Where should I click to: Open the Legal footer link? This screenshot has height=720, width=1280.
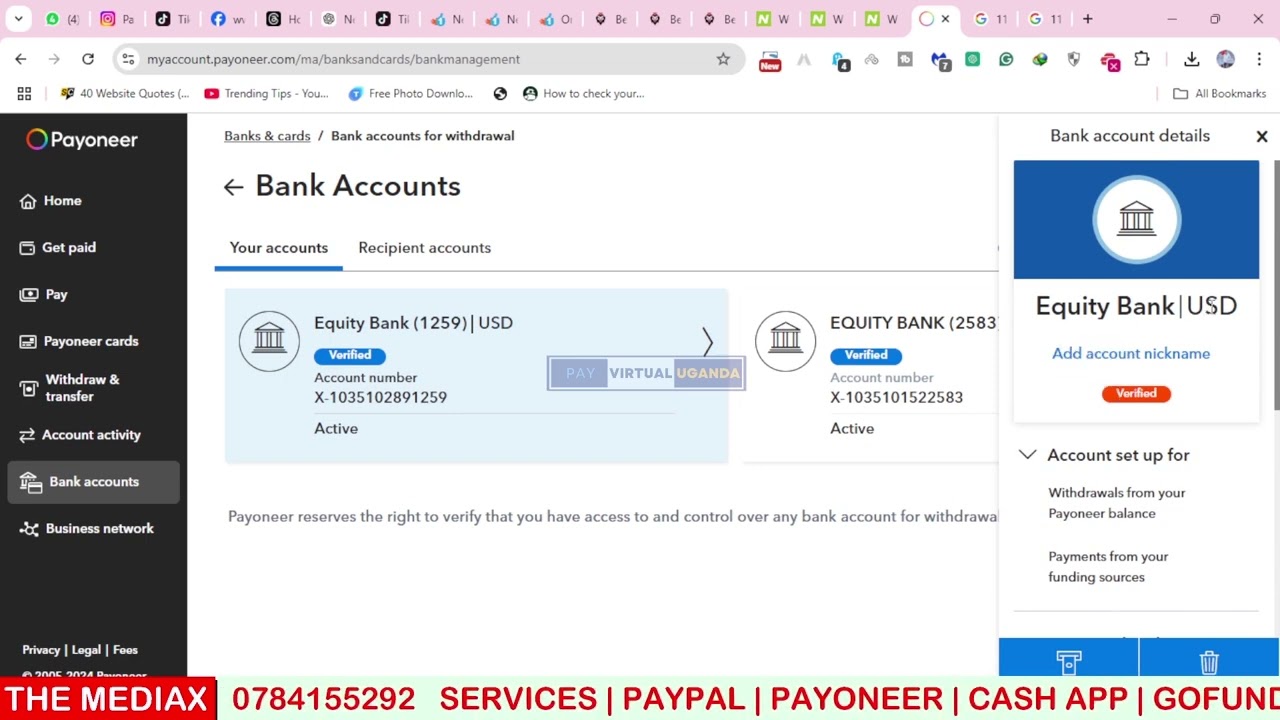[86, 650]
